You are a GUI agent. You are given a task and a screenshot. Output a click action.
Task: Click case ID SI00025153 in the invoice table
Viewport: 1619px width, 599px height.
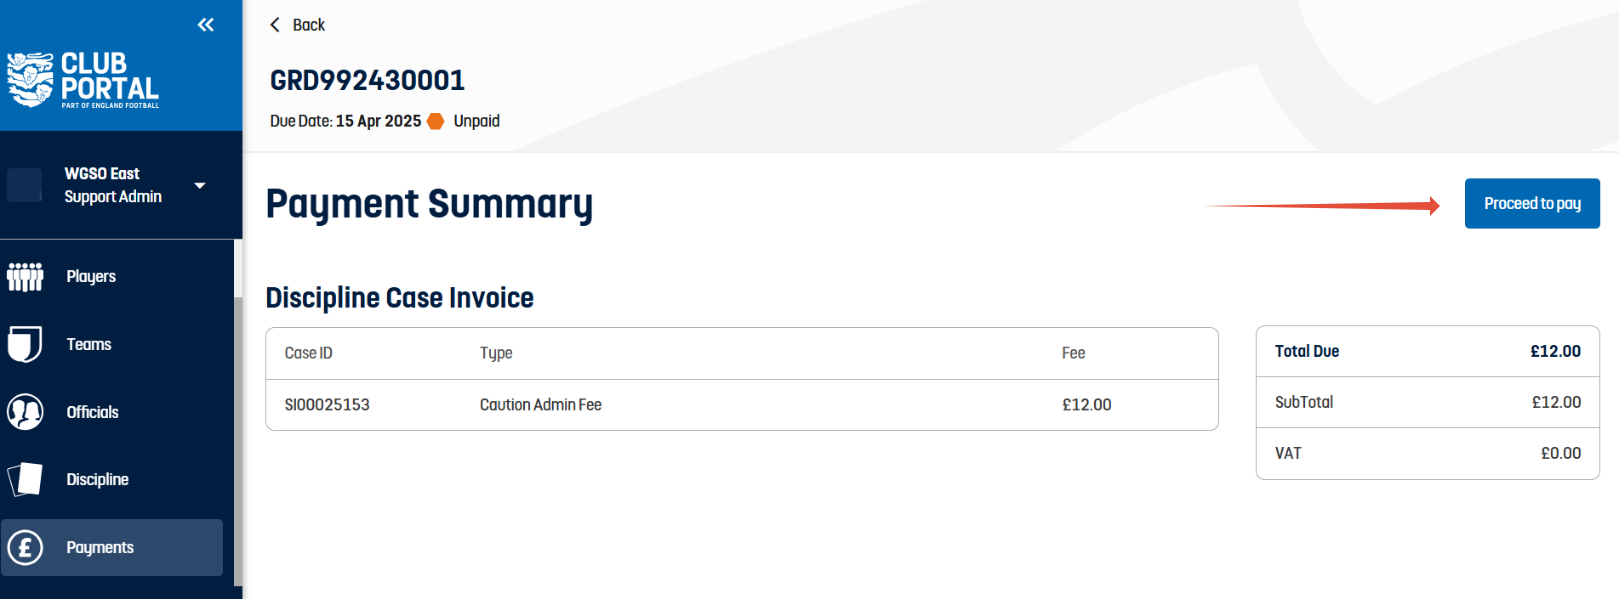(327, 405)
